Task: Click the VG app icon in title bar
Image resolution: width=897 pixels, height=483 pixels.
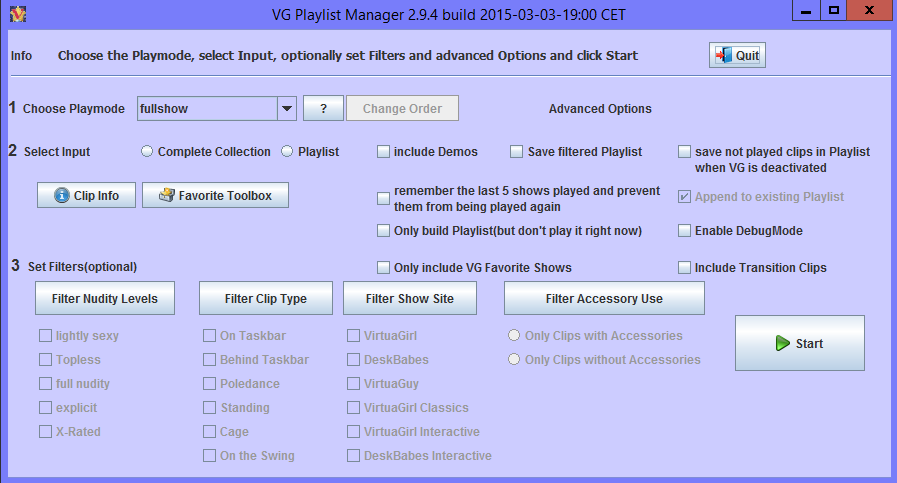Action: (x=18, y=14)
